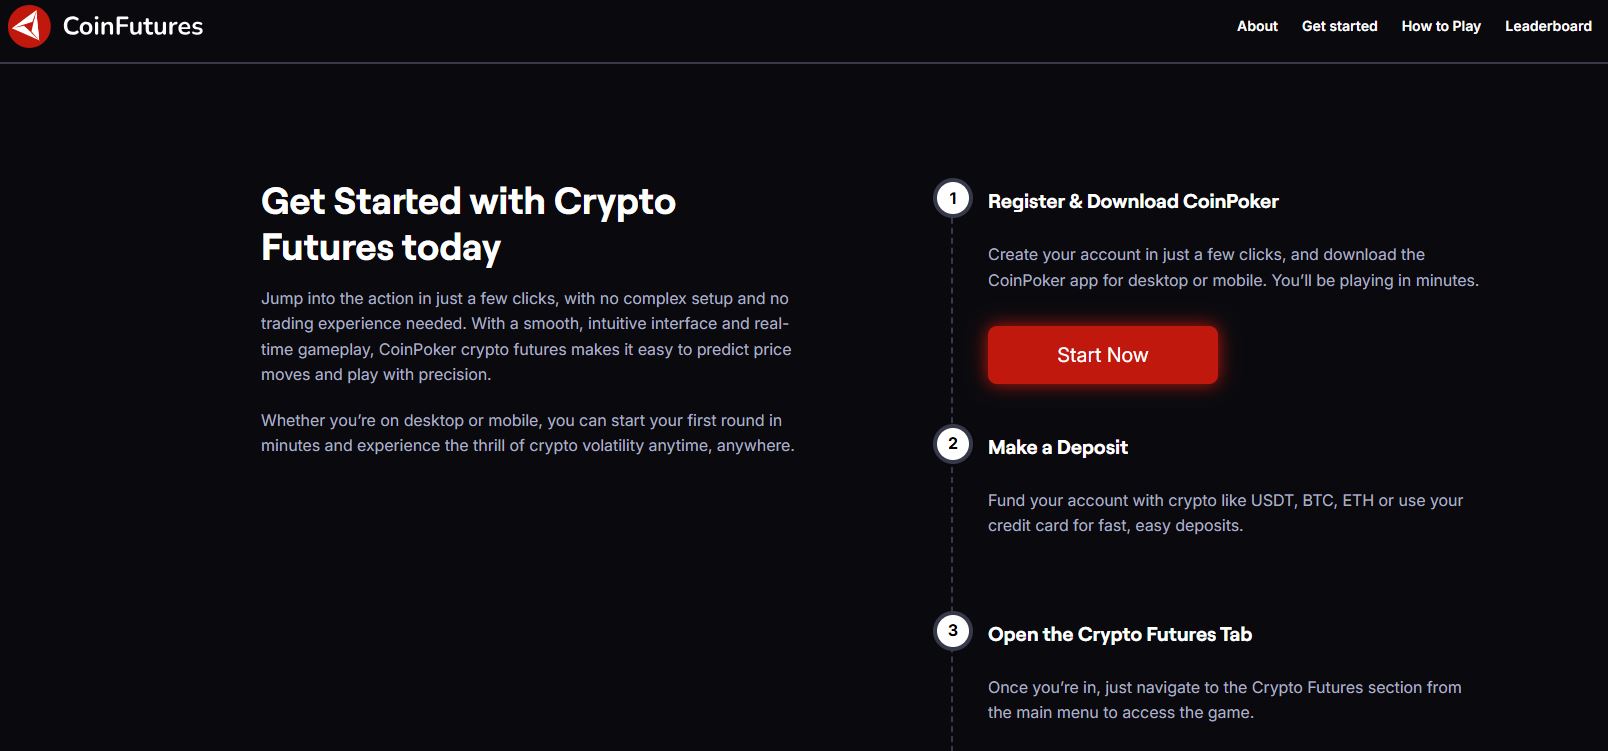Open the How to Play page
Viewport: 1608px width, 751px height.
1441,26
